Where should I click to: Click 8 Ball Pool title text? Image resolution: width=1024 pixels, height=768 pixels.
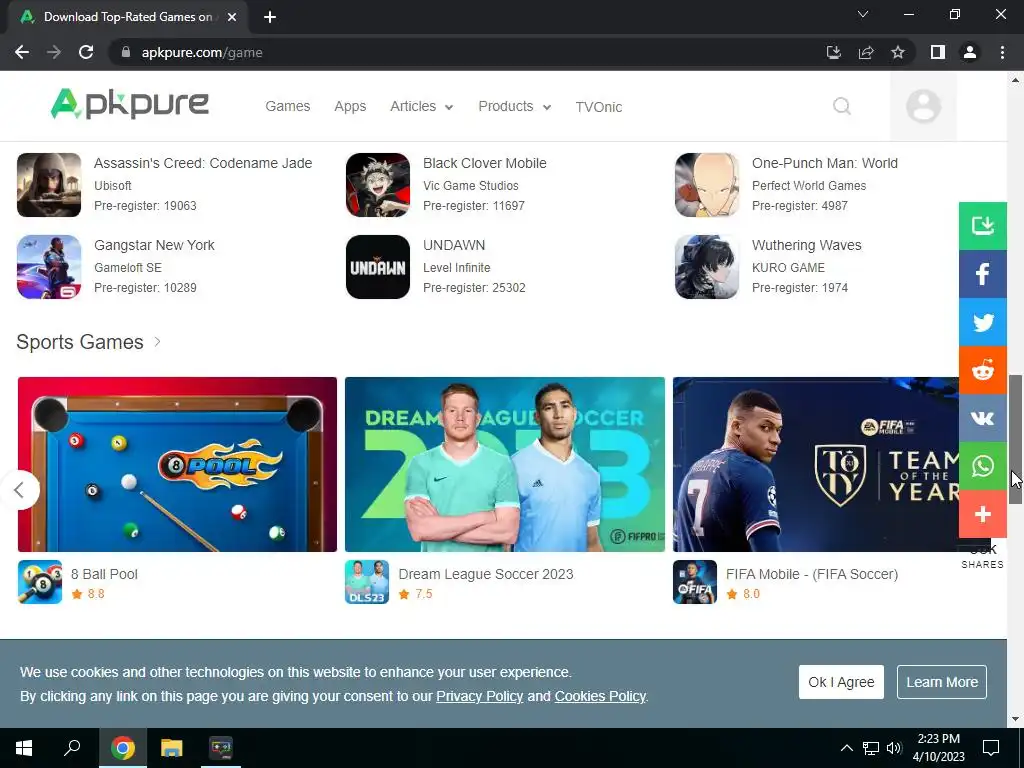click(x=104, y=574)
